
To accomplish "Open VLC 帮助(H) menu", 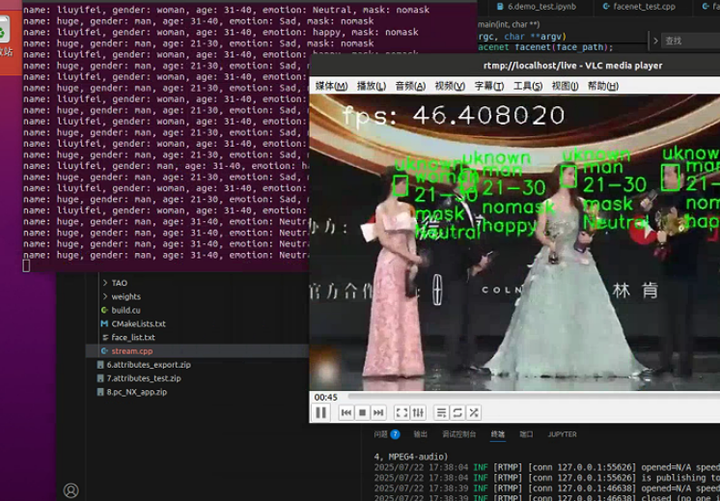I will tap(603, 86).
